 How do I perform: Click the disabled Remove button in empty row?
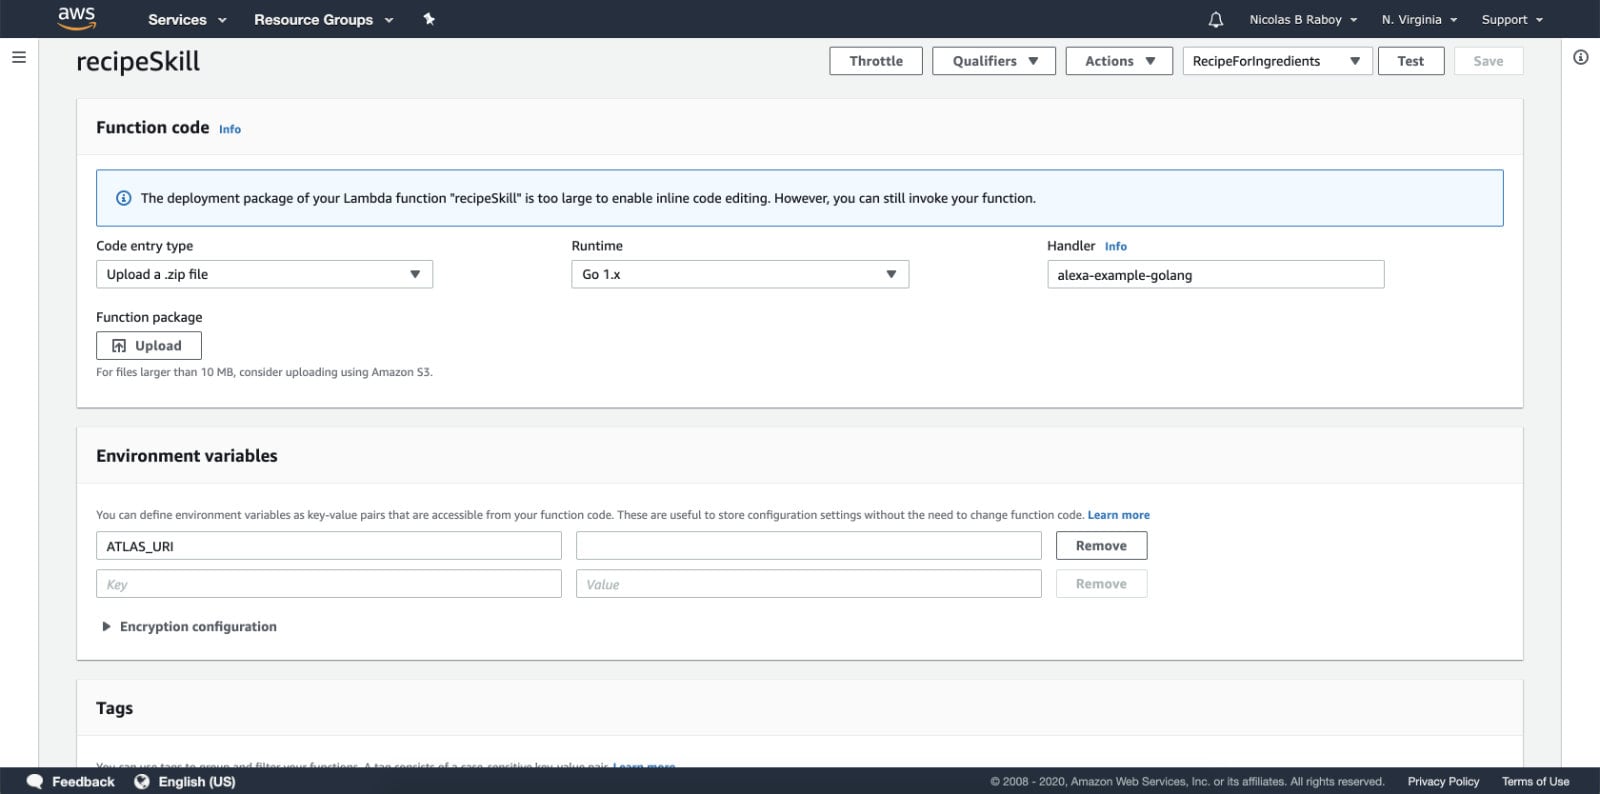pyautogui.click(x=1101, y=584)
